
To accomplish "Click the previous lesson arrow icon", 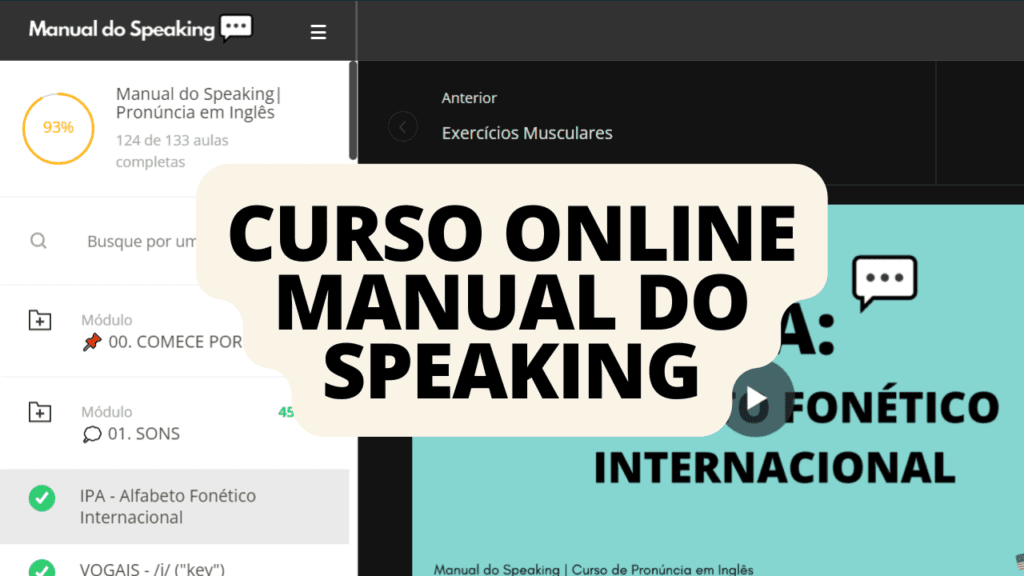I will point(403,127).
